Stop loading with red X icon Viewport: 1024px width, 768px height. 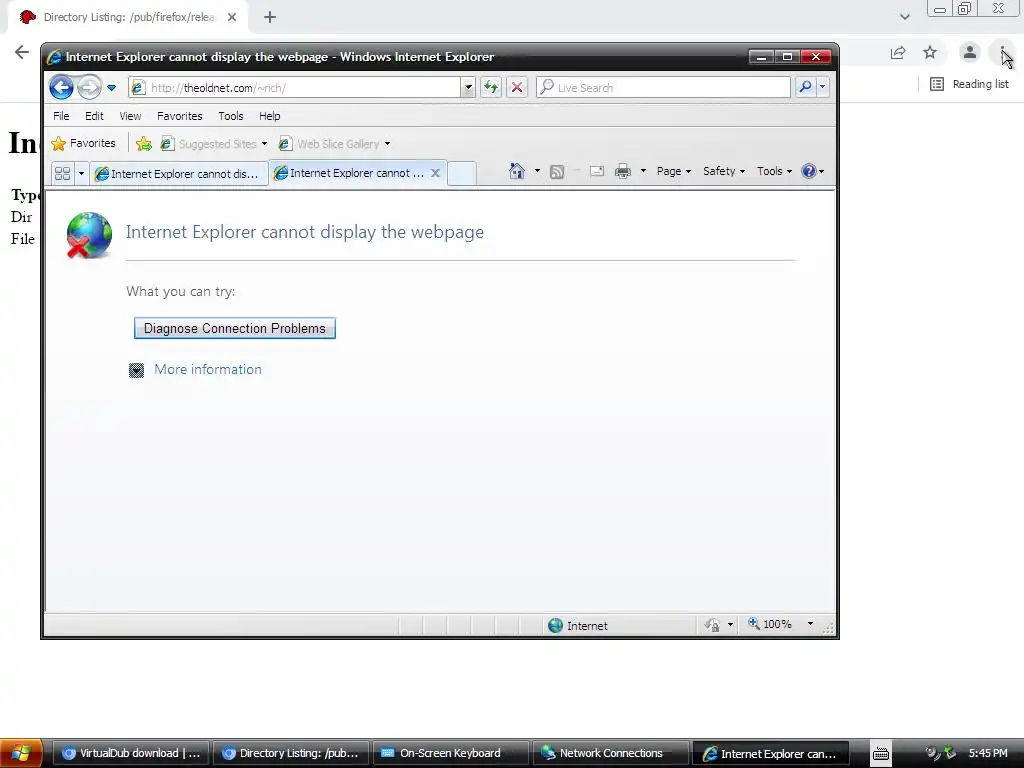(x=517, y=88)
